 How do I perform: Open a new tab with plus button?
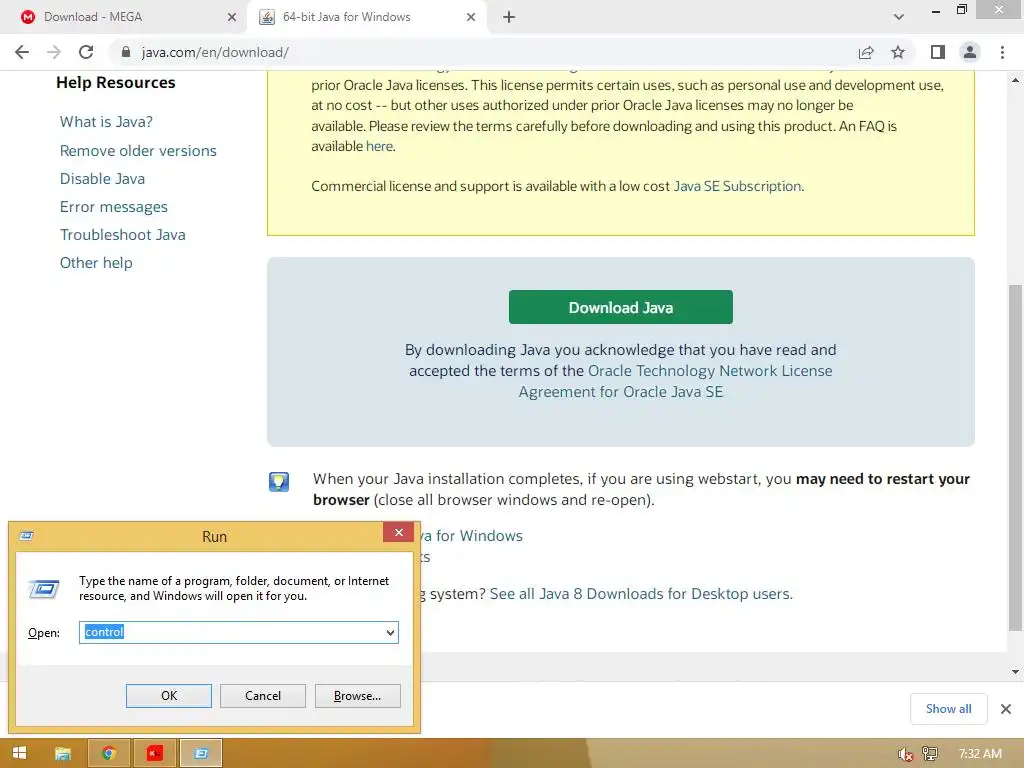(509, 17)
